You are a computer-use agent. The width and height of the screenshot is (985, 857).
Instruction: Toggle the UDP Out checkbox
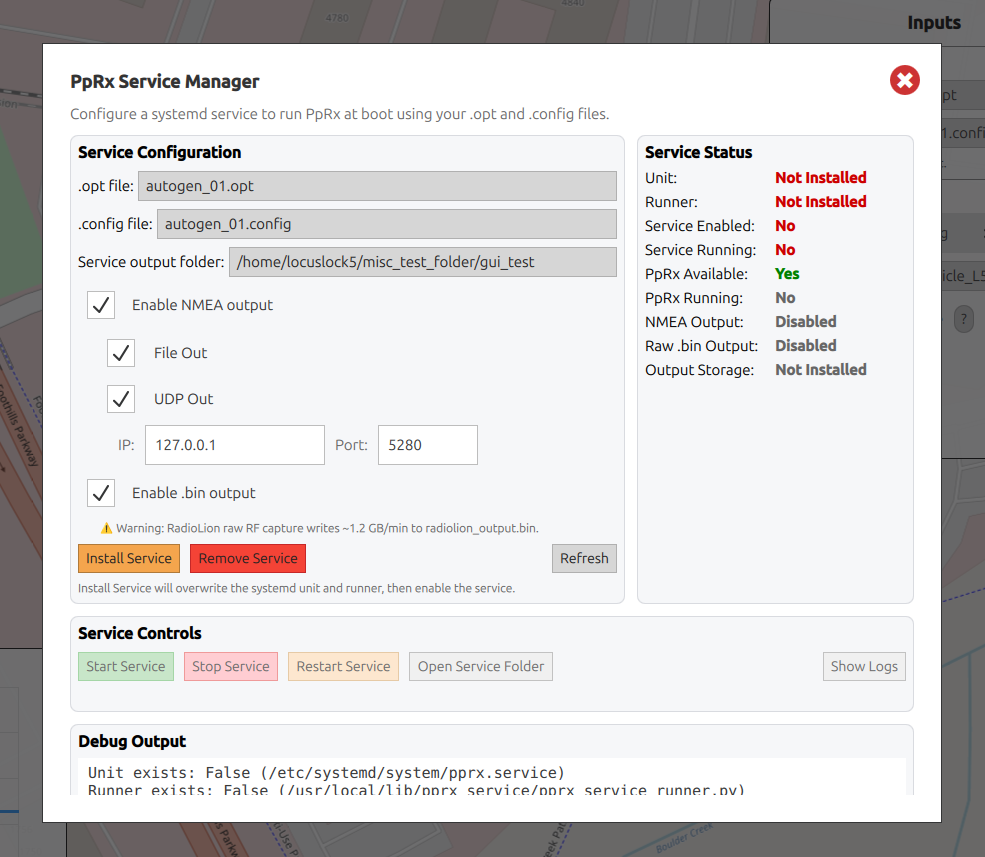pos(121,399)
